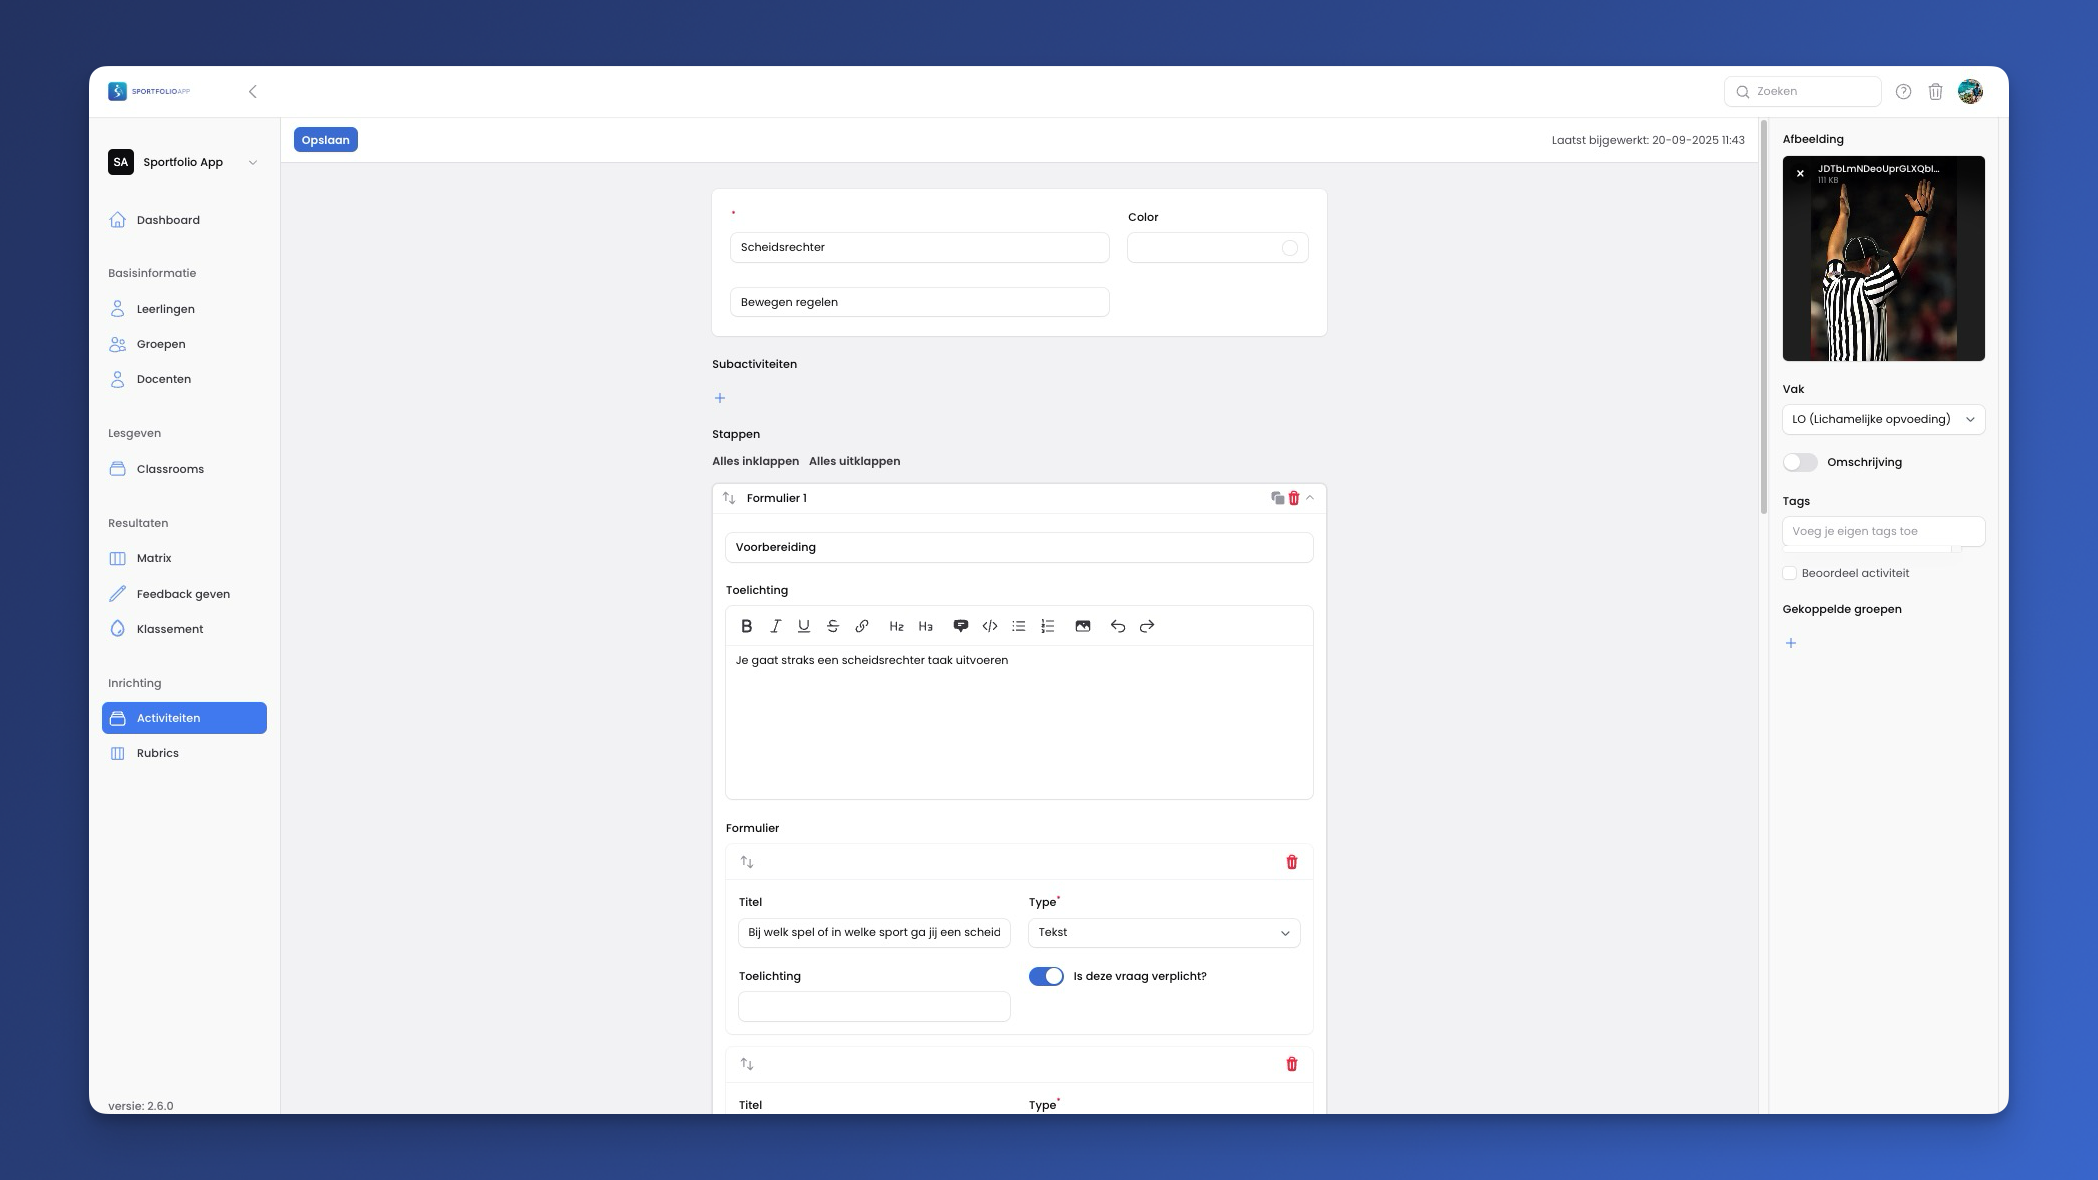Collapse Formulier 1 with chevron
The height and width of the screenshot is (1180, 2098).
click(x=1310, y=498)
